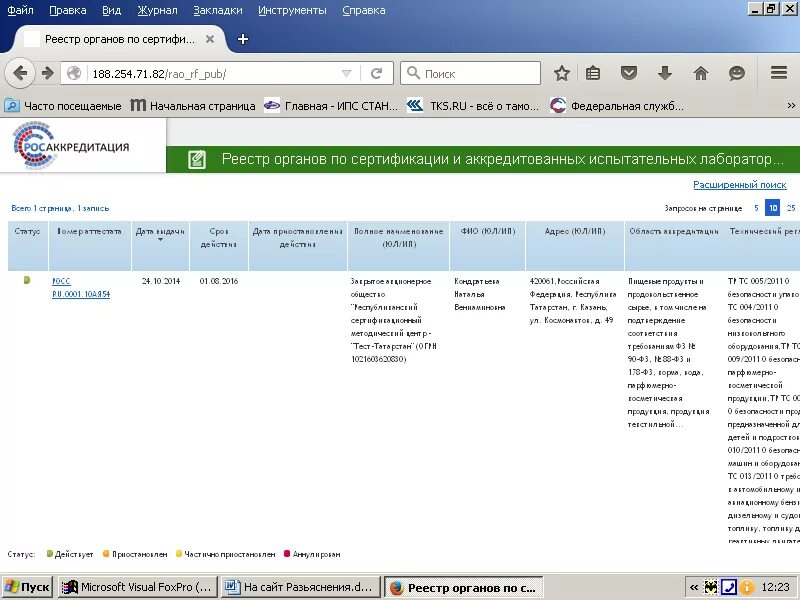Viewport: 800px width, 600px height.
Task: Open URL history dropdown arrow
Action: point(346,73)
